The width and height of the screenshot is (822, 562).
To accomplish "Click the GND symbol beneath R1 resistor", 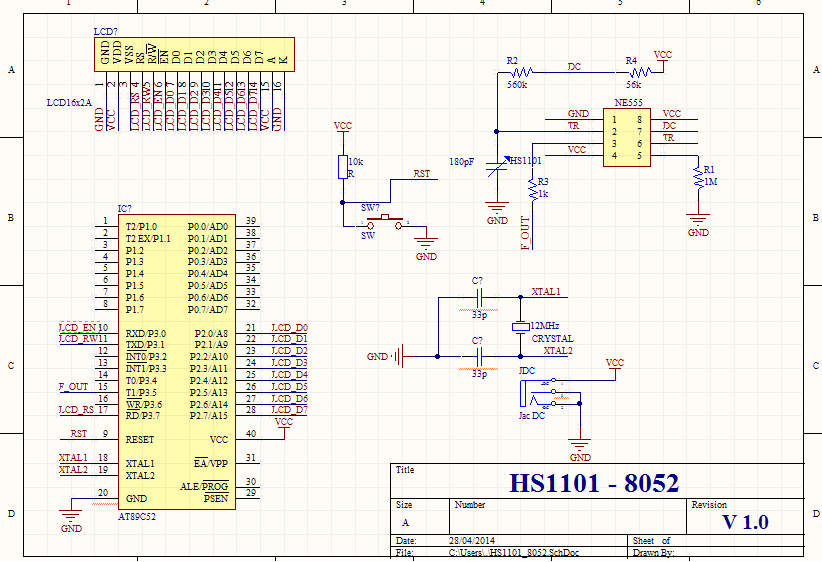I will pyautogui.click(x=698, y=219).
